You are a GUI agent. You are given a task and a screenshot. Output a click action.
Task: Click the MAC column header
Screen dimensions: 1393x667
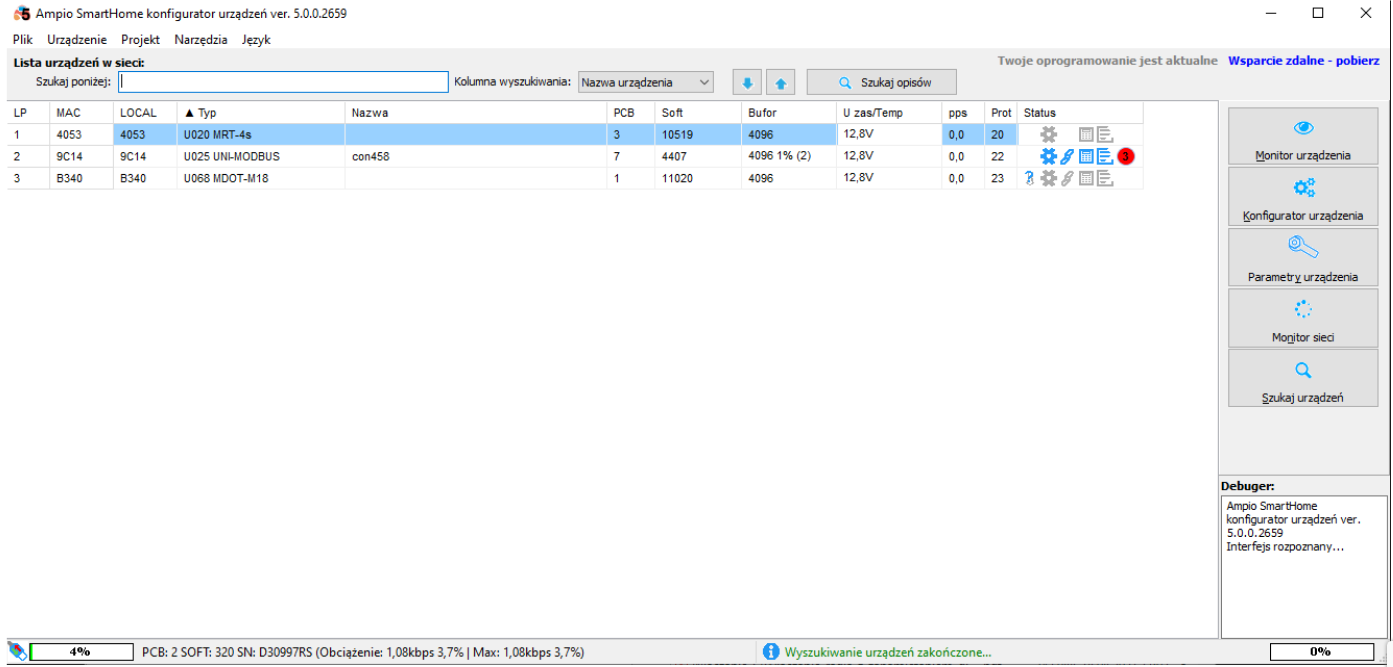81,113
